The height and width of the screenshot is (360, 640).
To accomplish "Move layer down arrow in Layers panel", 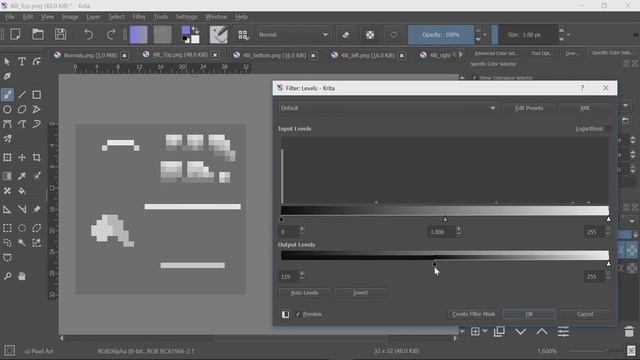I will coord(520,332).
